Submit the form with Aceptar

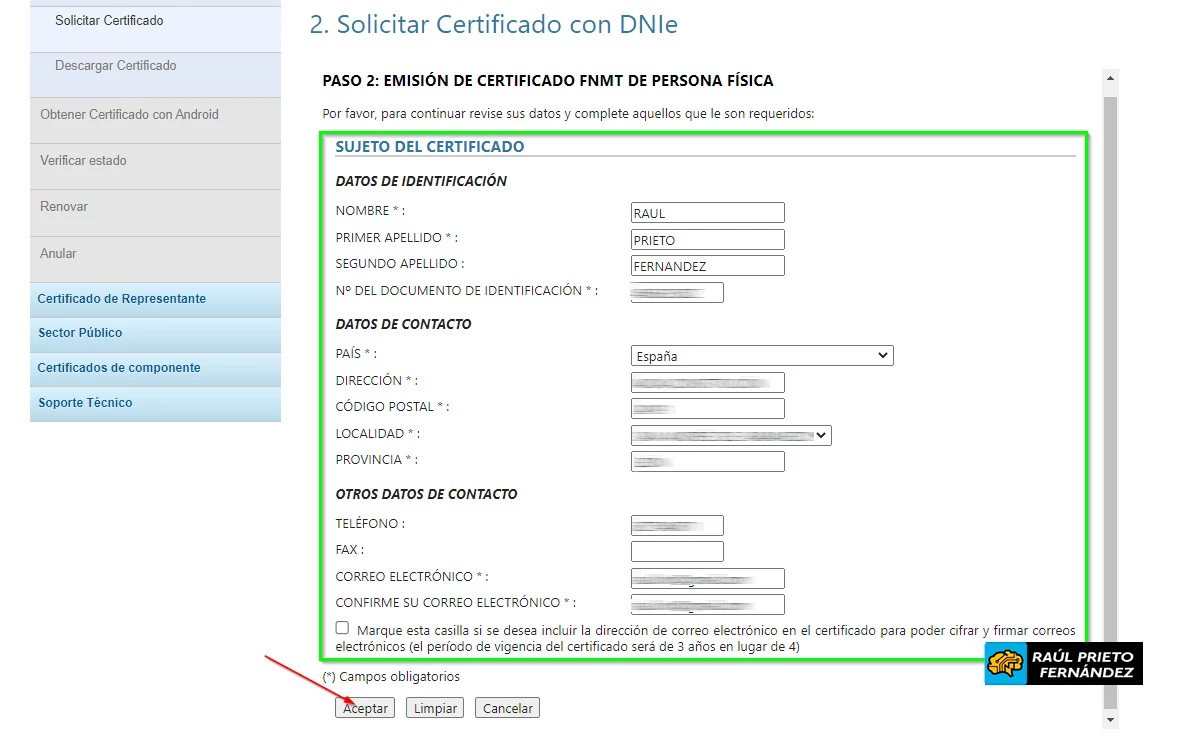(364, 707)
